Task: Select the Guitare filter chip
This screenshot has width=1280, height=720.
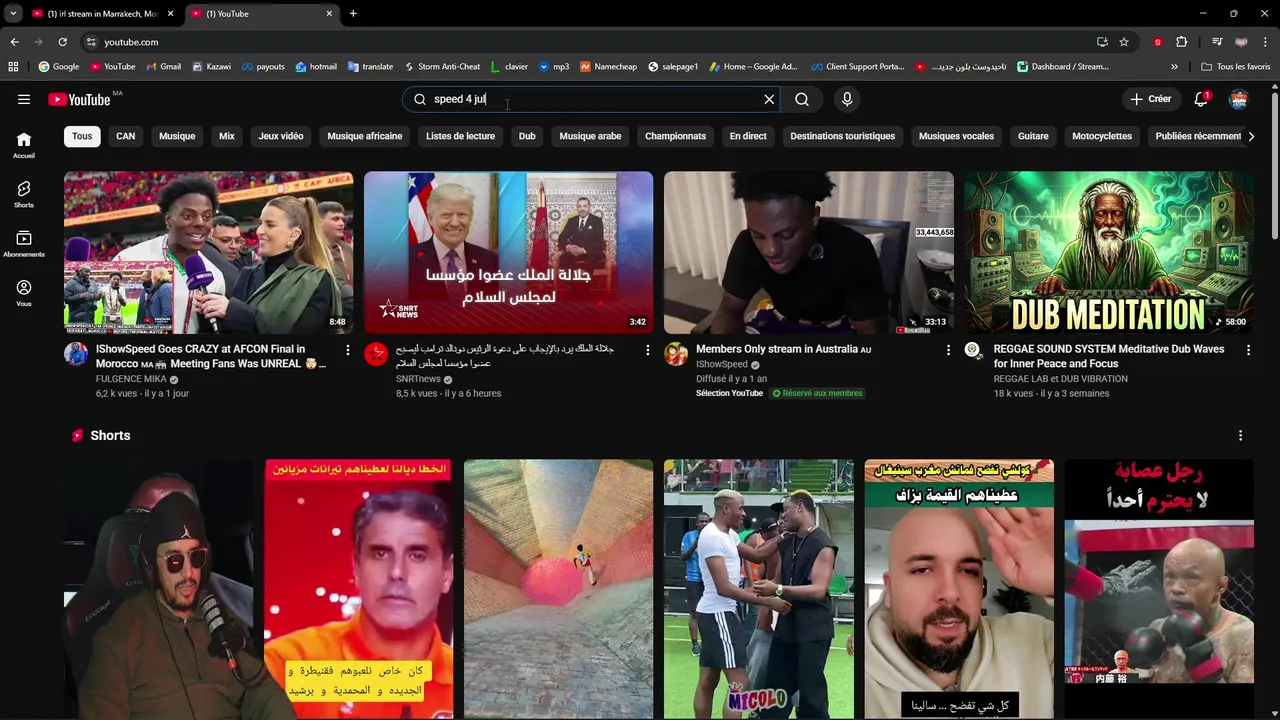Action: pos(1033,136)
